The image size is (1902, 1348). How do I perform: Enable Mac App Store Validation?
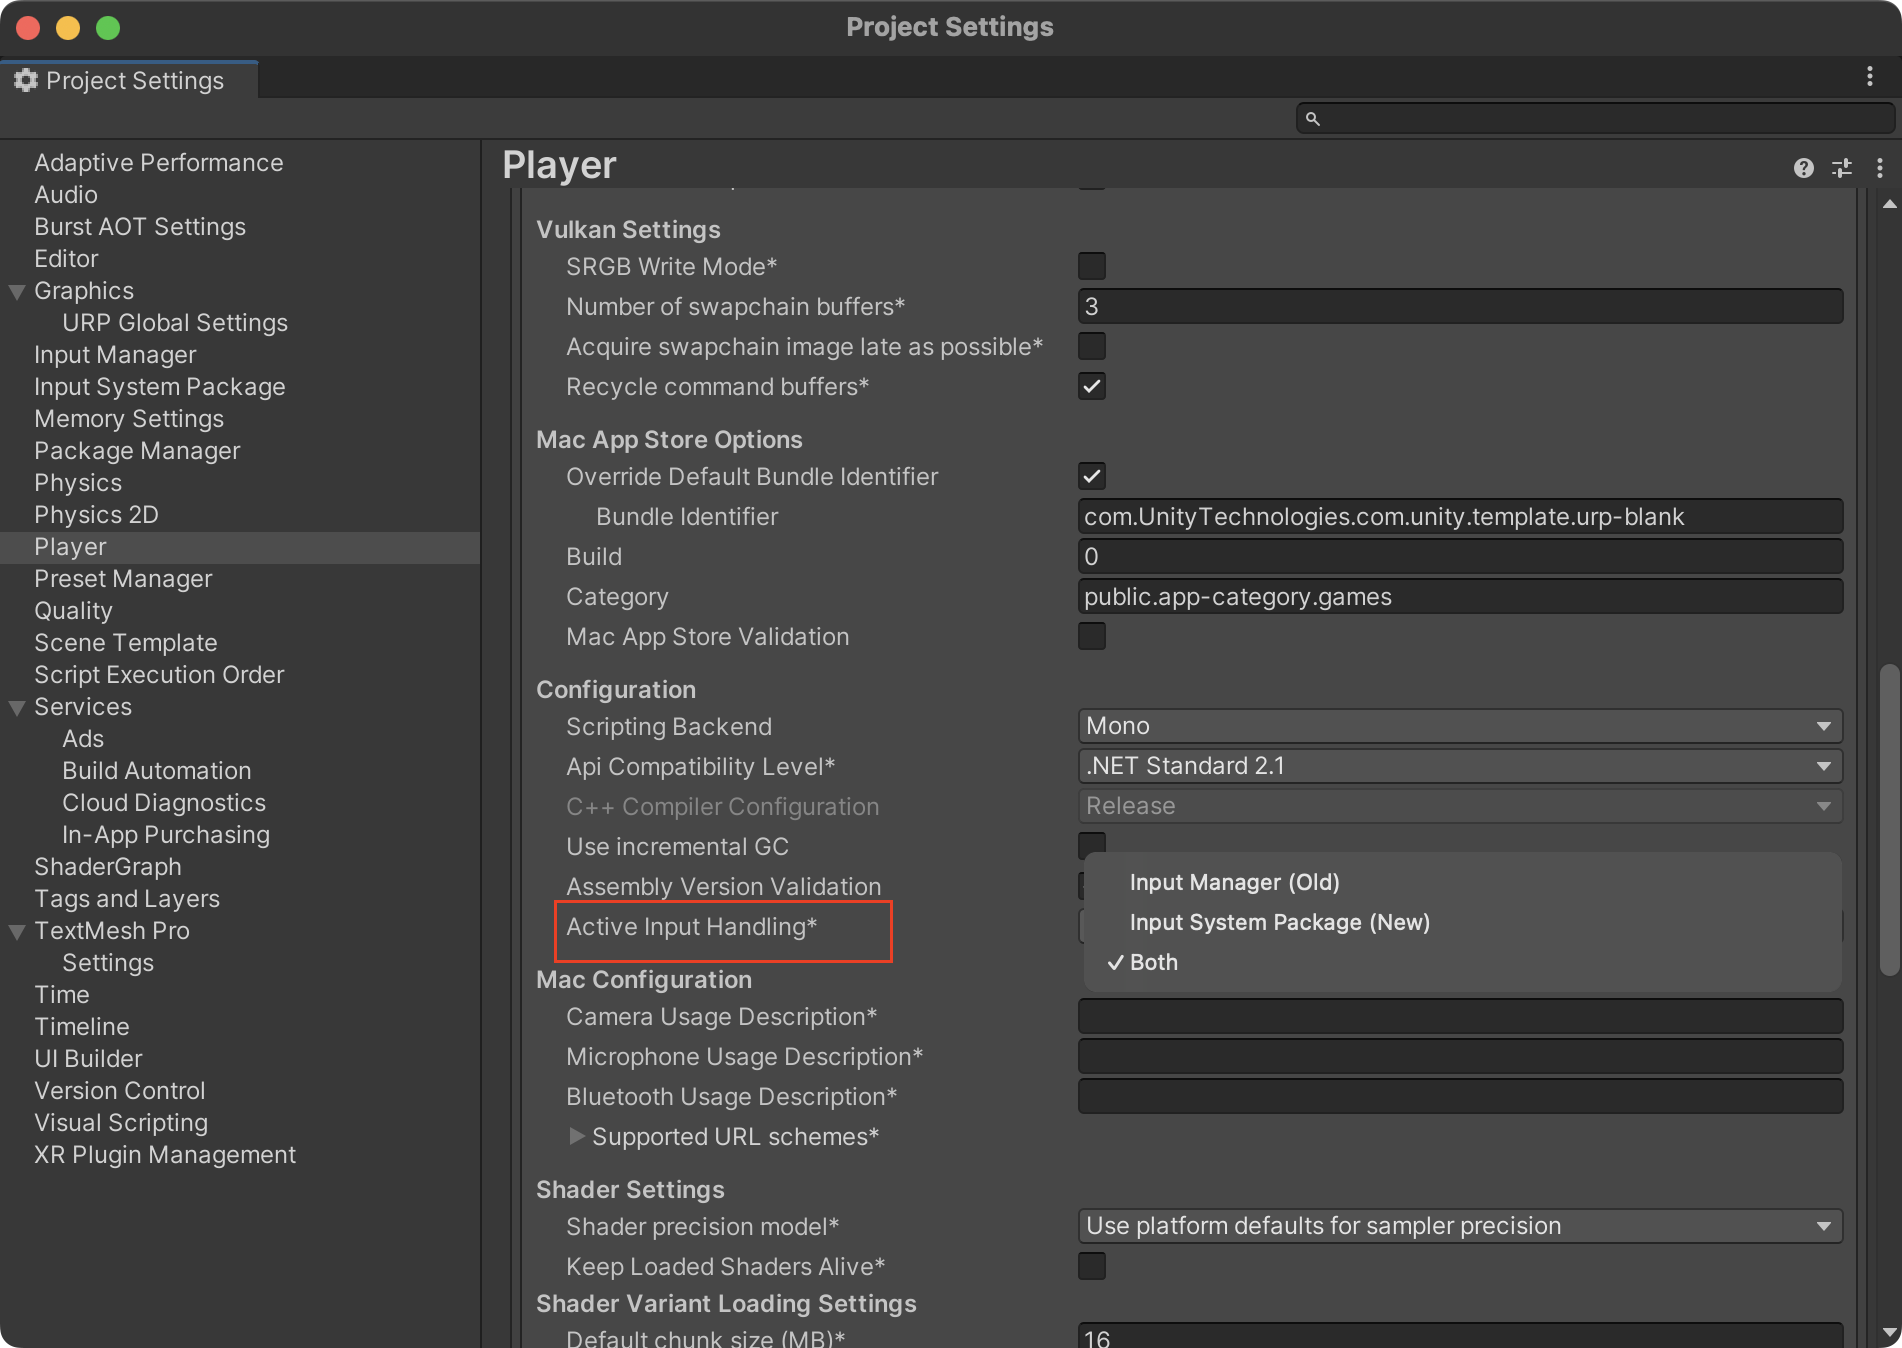pyautogui.click(x=1092, y=636)
